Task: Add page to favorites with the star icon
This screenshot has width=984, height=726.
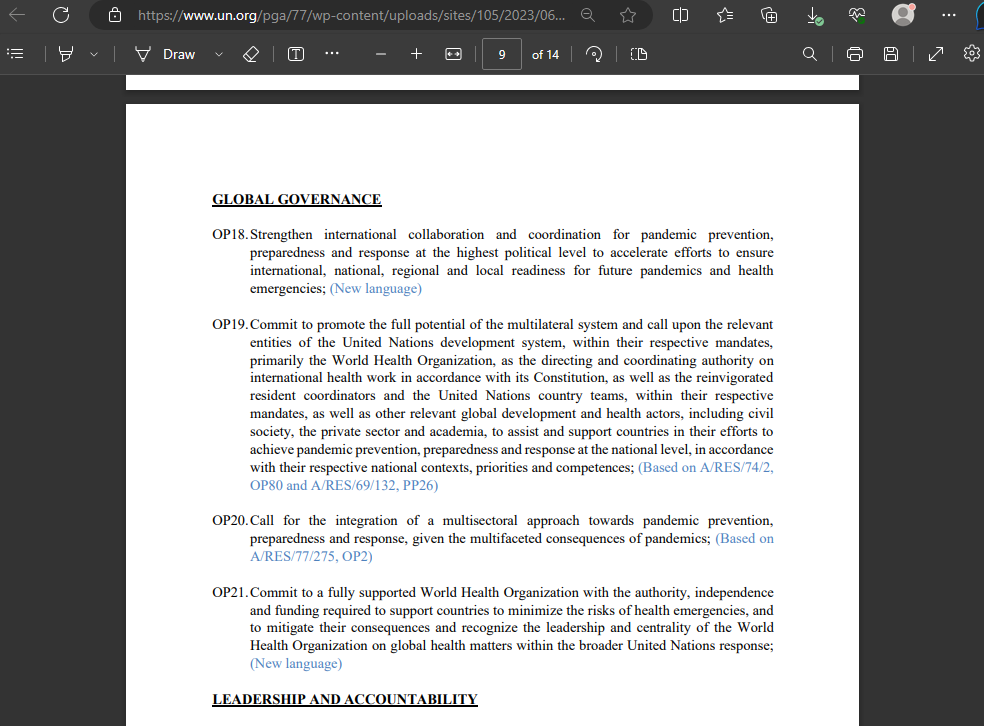Action: point(628,15)
